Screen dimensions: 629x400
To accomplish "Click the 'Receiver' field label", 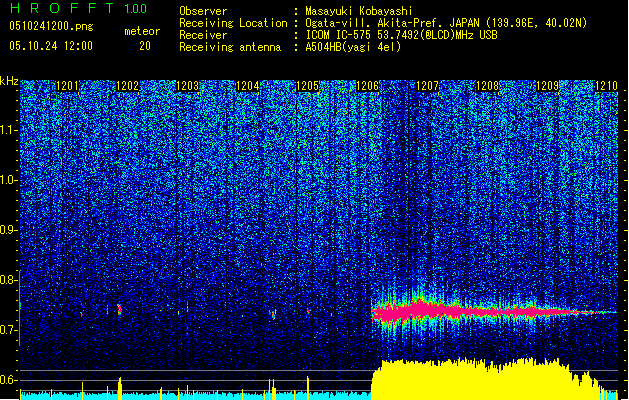I will (x=203, y=35).
